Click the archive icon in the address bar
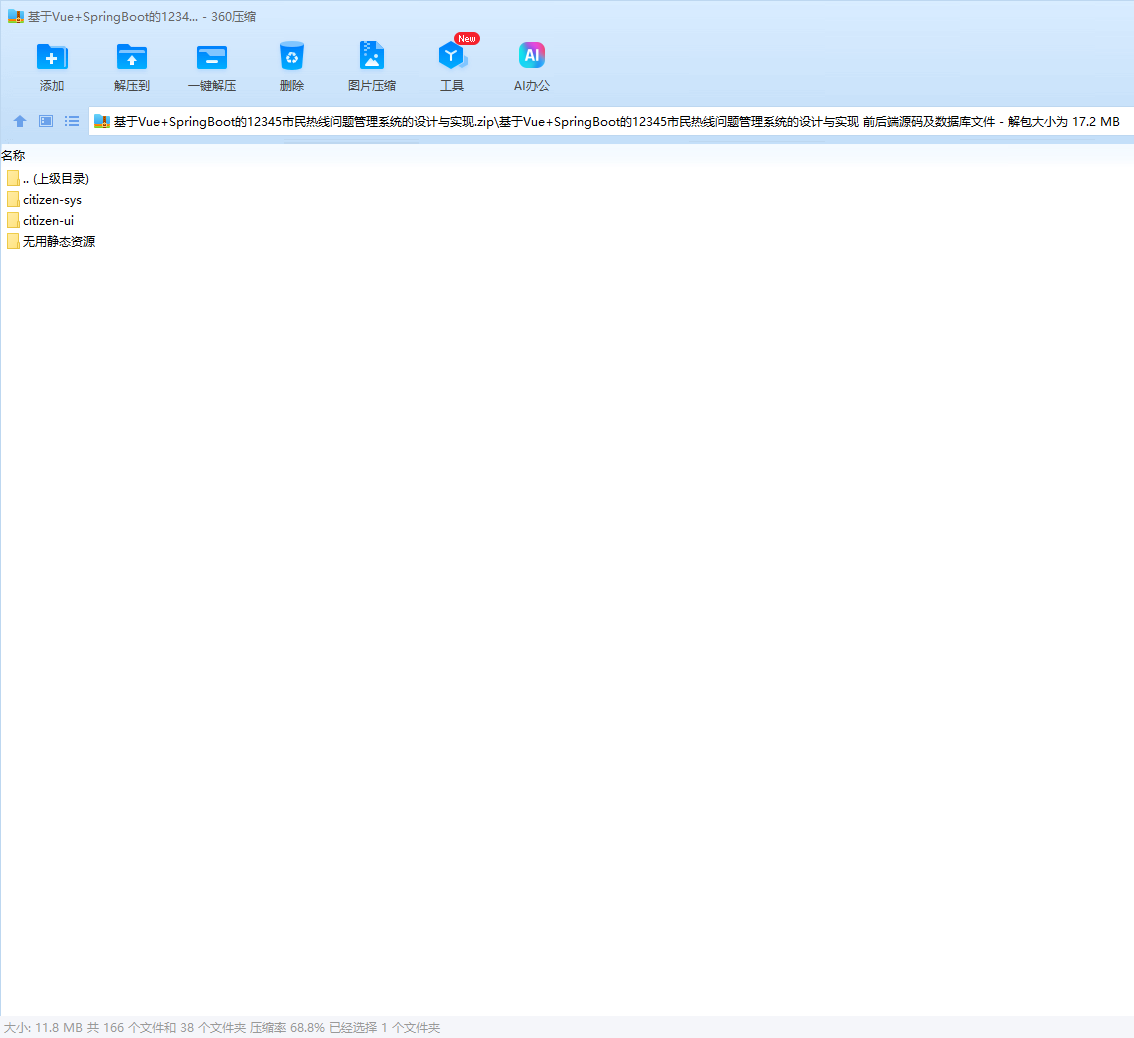This screenshot has height=1038, width=1134. pyautogui.click(x=102, y=122)
